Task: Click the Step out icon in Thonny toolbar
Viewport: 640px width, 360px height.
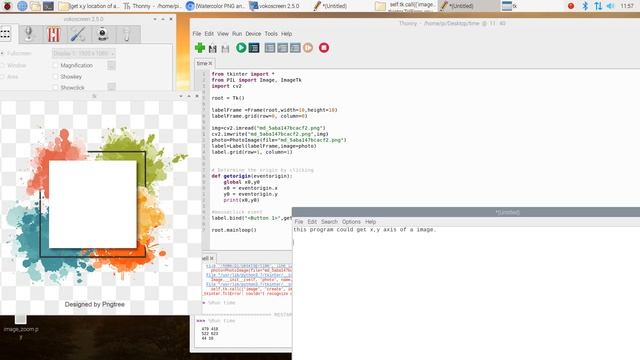Action: click(295, 48)
